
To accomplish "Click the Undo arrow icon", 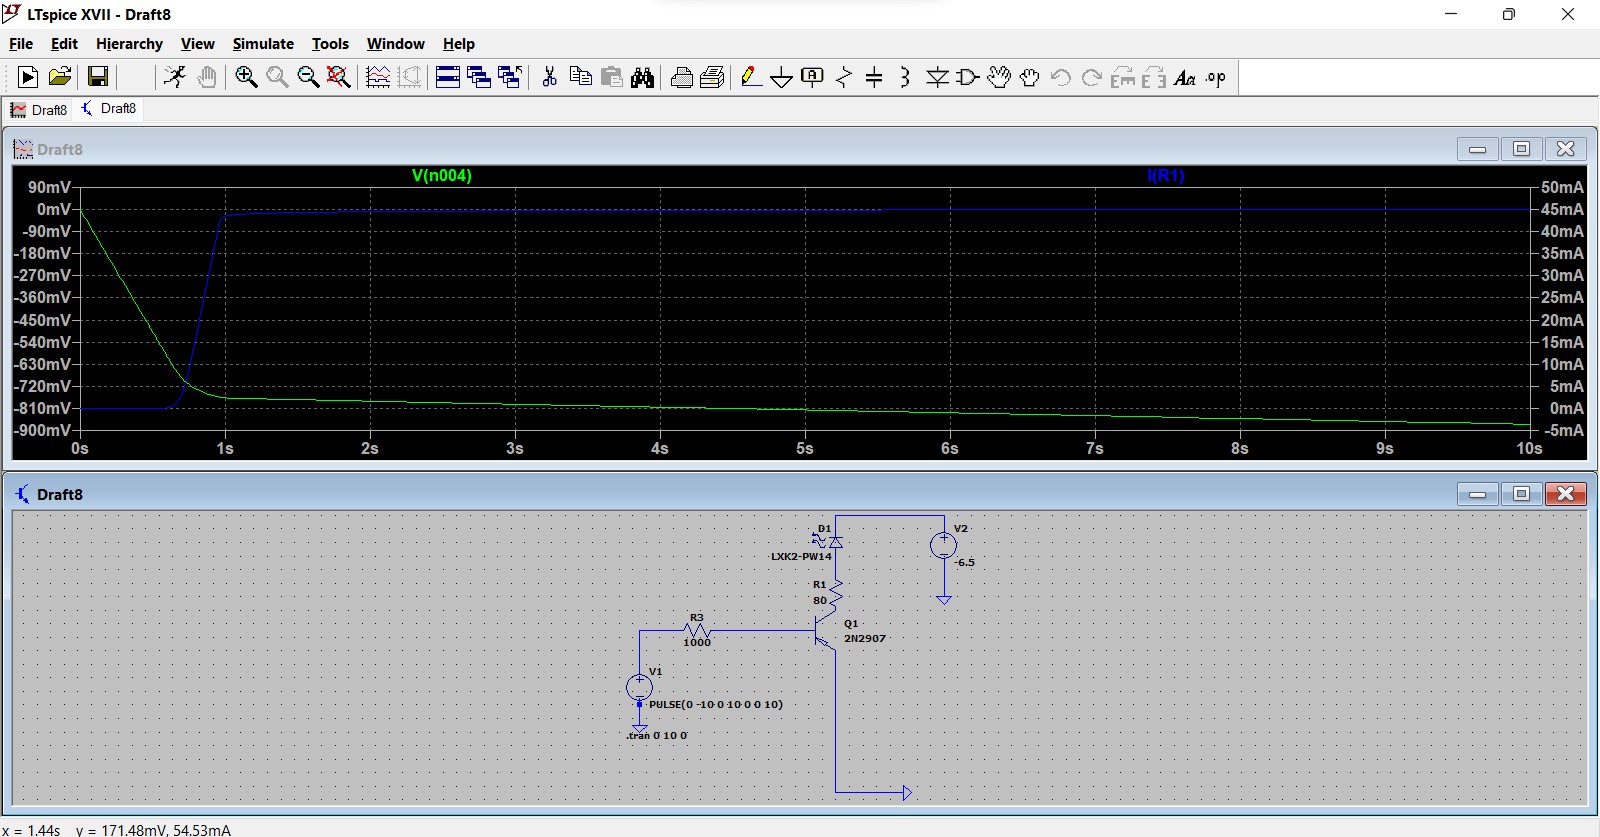I will (1061, 77).
